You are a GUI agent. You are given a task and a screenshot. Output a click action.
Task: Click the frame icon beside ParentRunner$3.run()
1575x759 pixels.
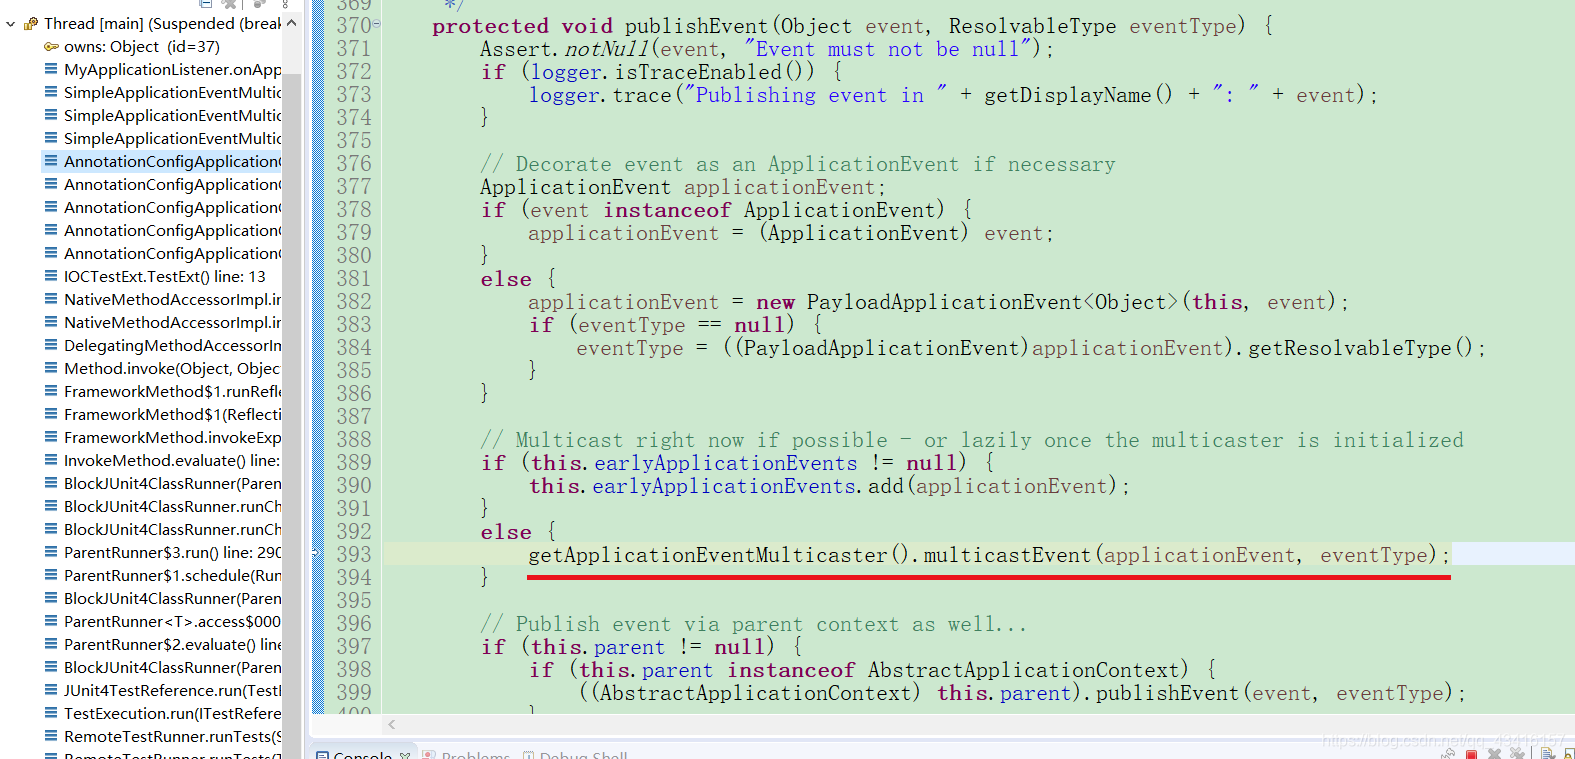[51, 552]
